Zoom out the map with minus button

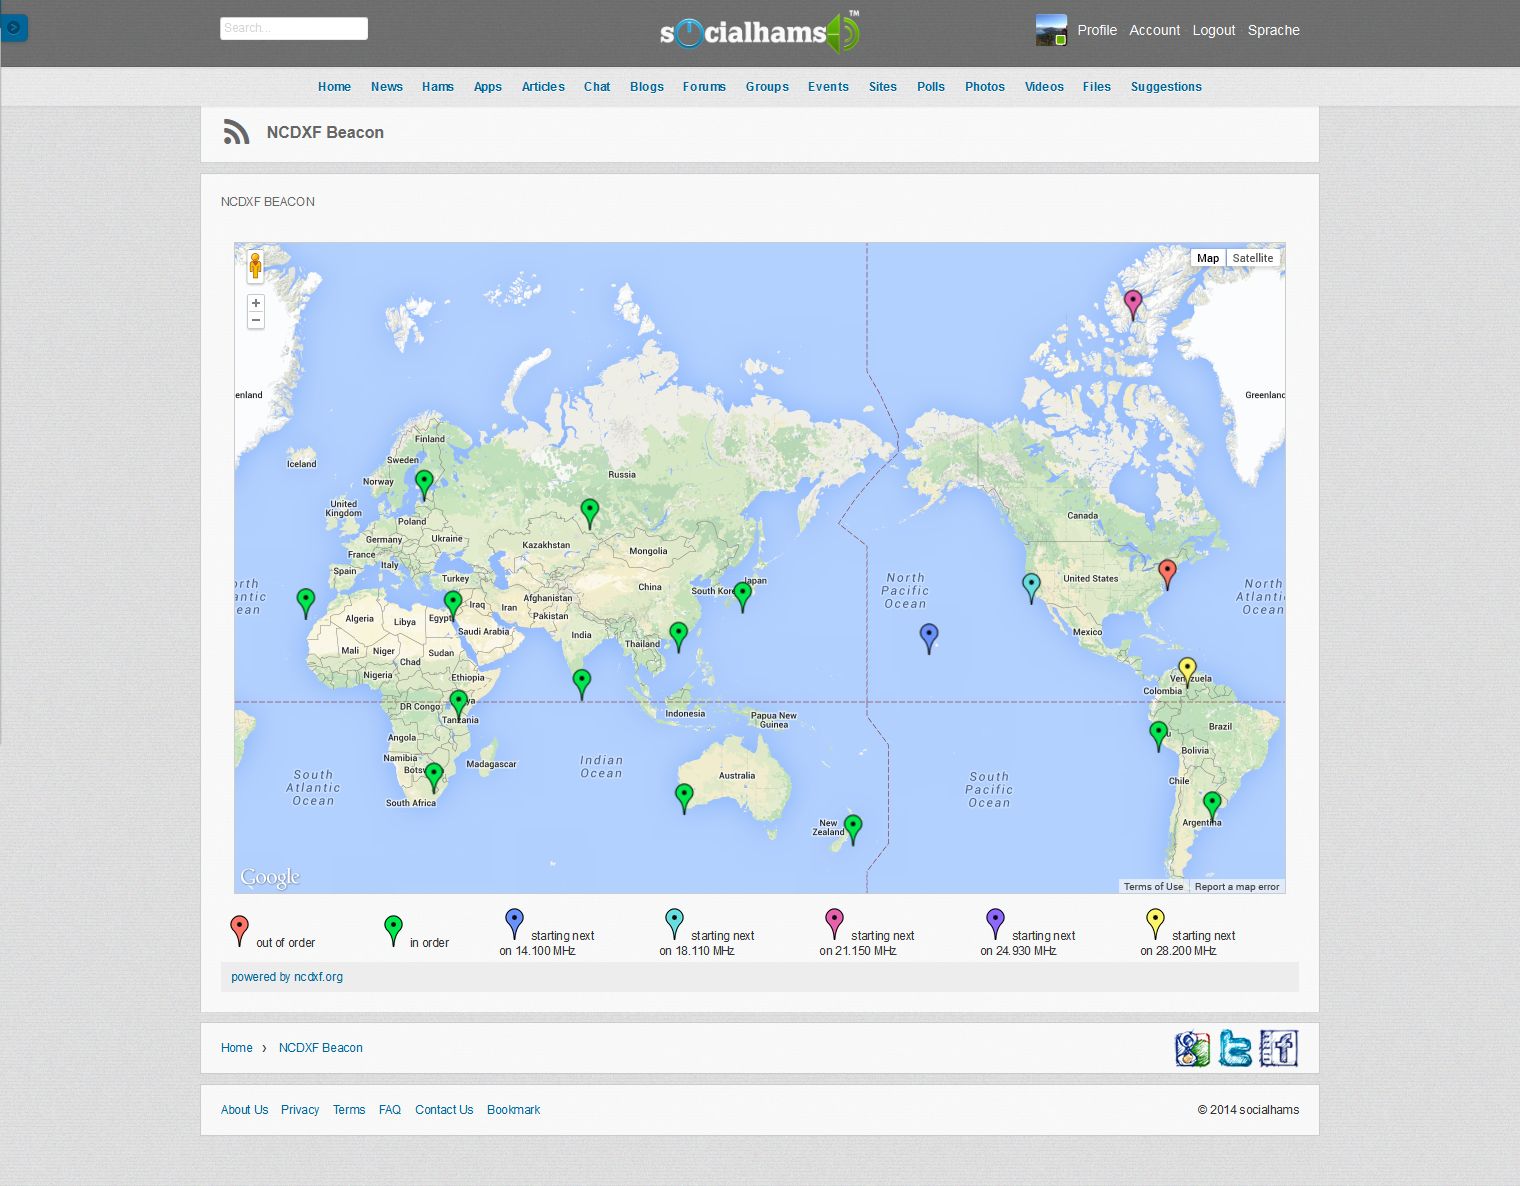pos(256,320)
